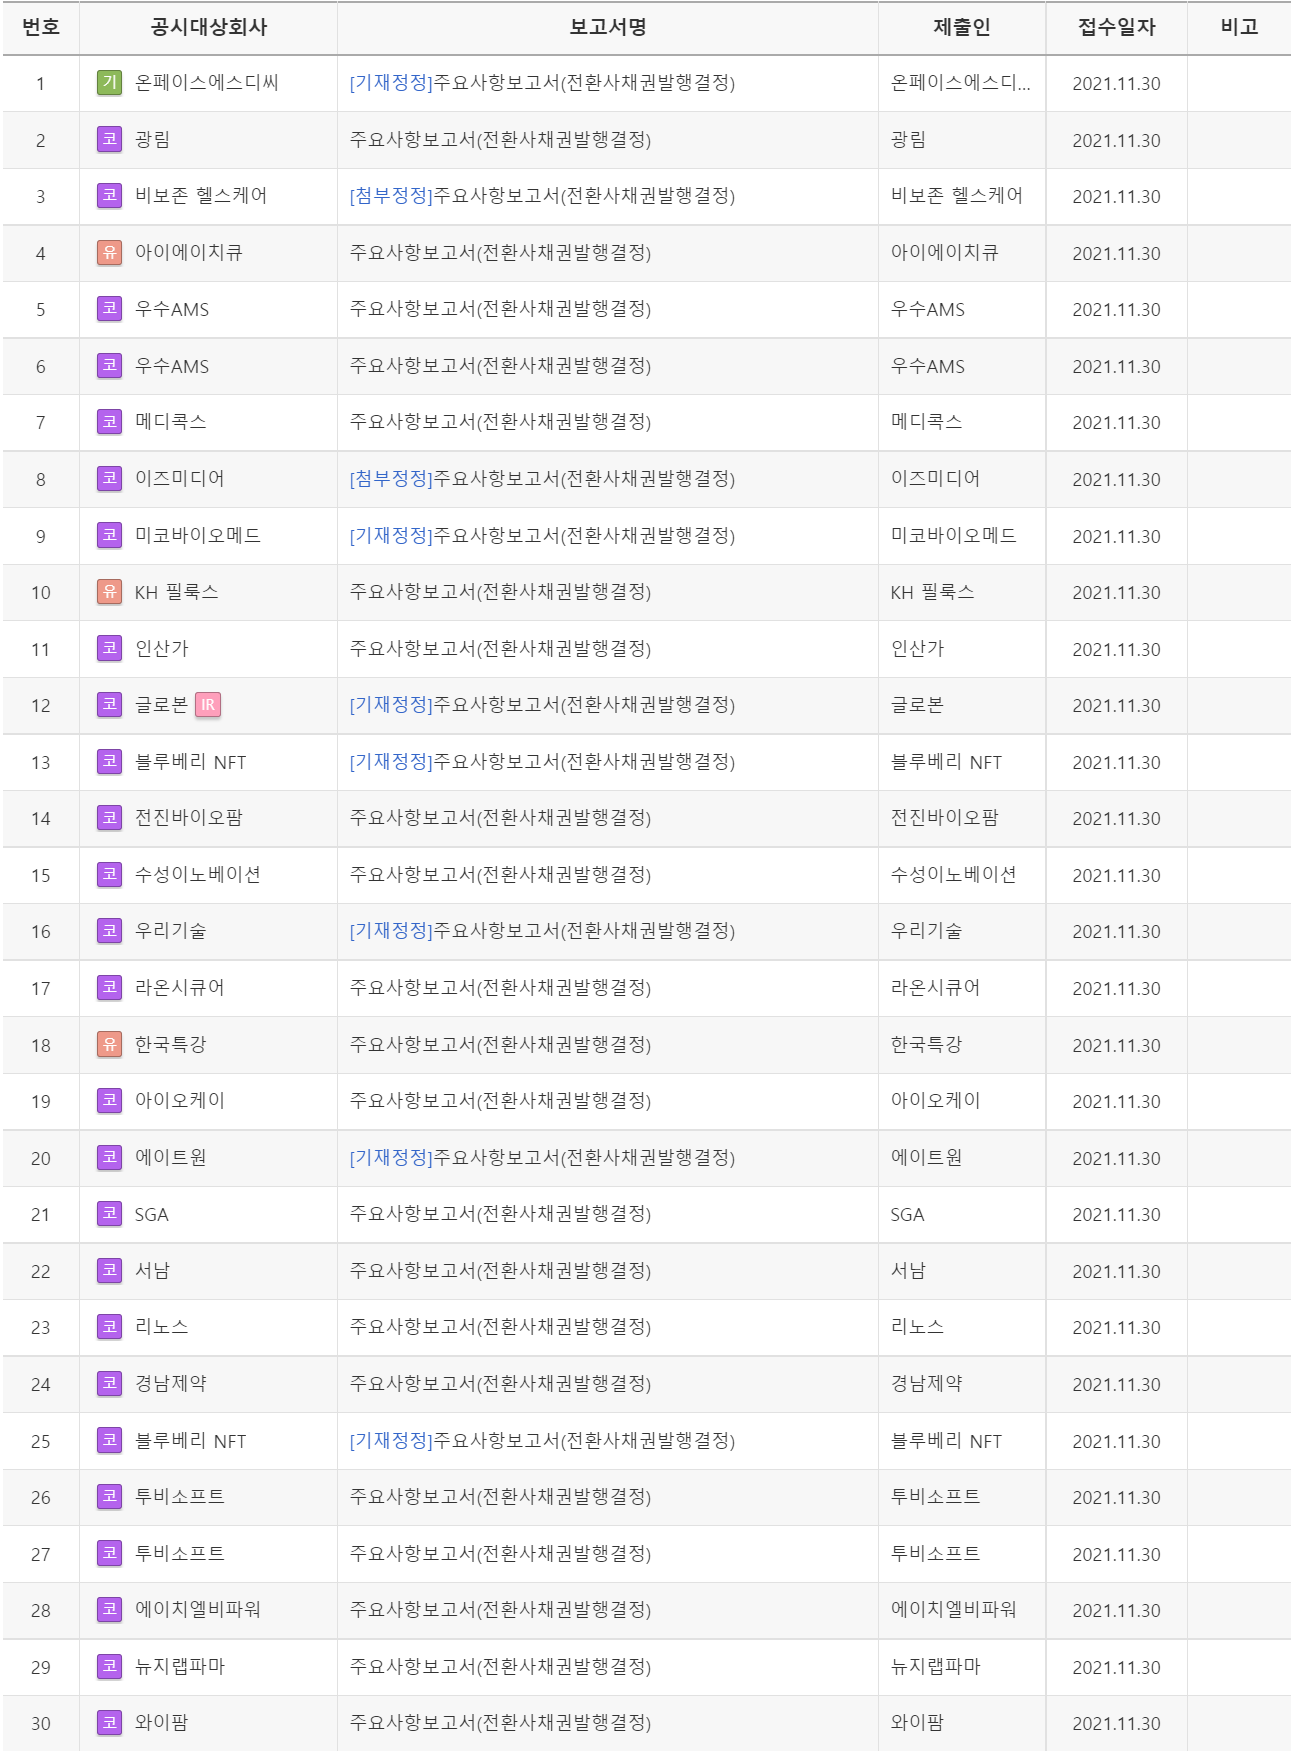Click the KOSDAQ icon beside SGA
The height and width of the screenshot is (1751, 1306).
pos(109,1214)
